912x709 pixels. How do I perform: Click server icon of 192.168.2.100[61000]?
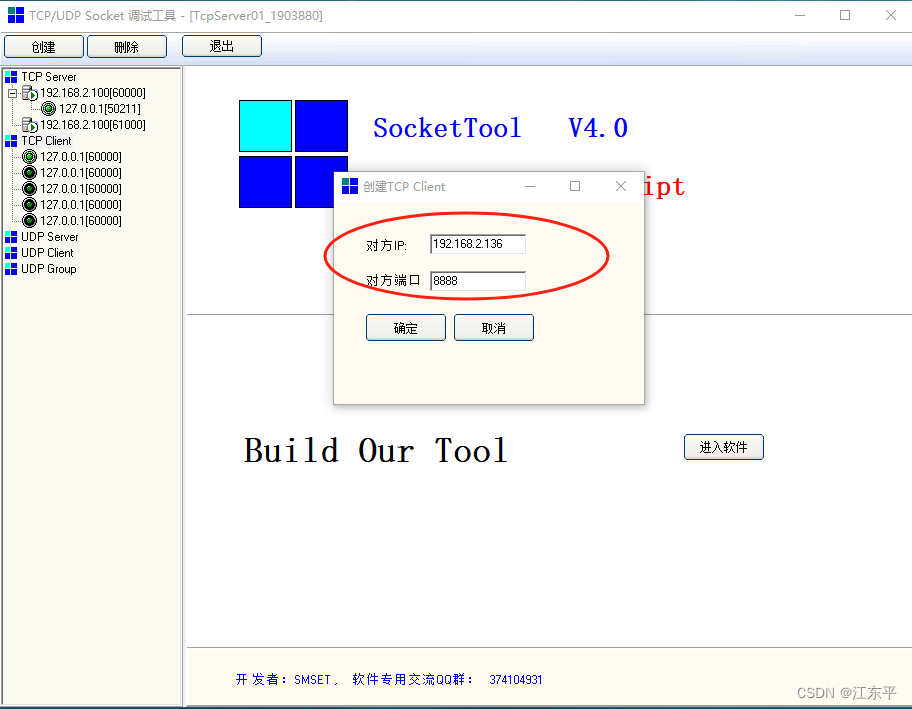[29, 124]
